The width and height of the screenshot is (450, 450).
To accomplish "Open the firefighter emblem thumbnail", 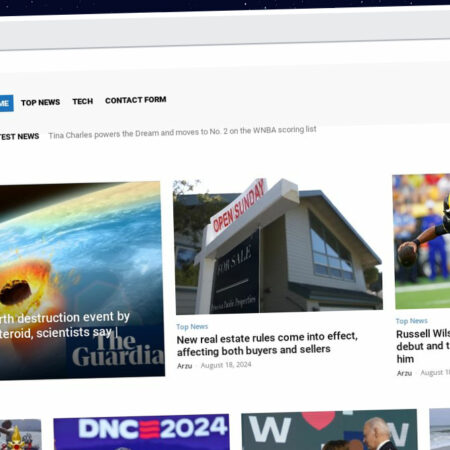I will pyautogui.click(x=20, y=435).
